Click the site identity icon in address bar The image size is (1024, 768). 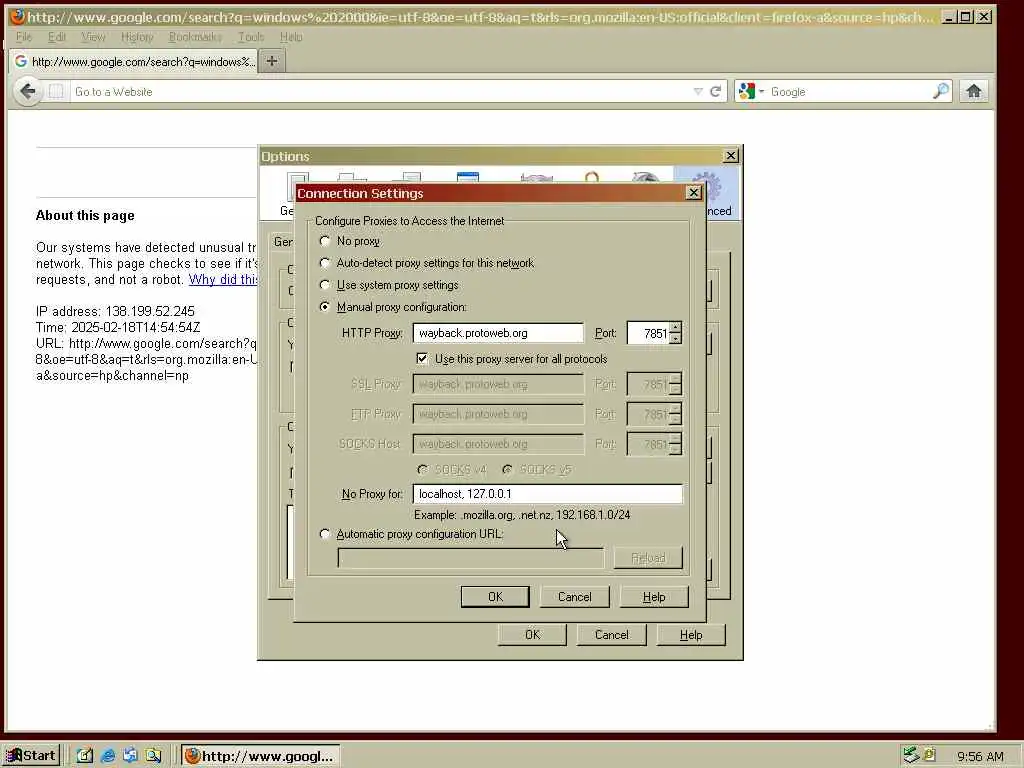click(x=57, y=91)
